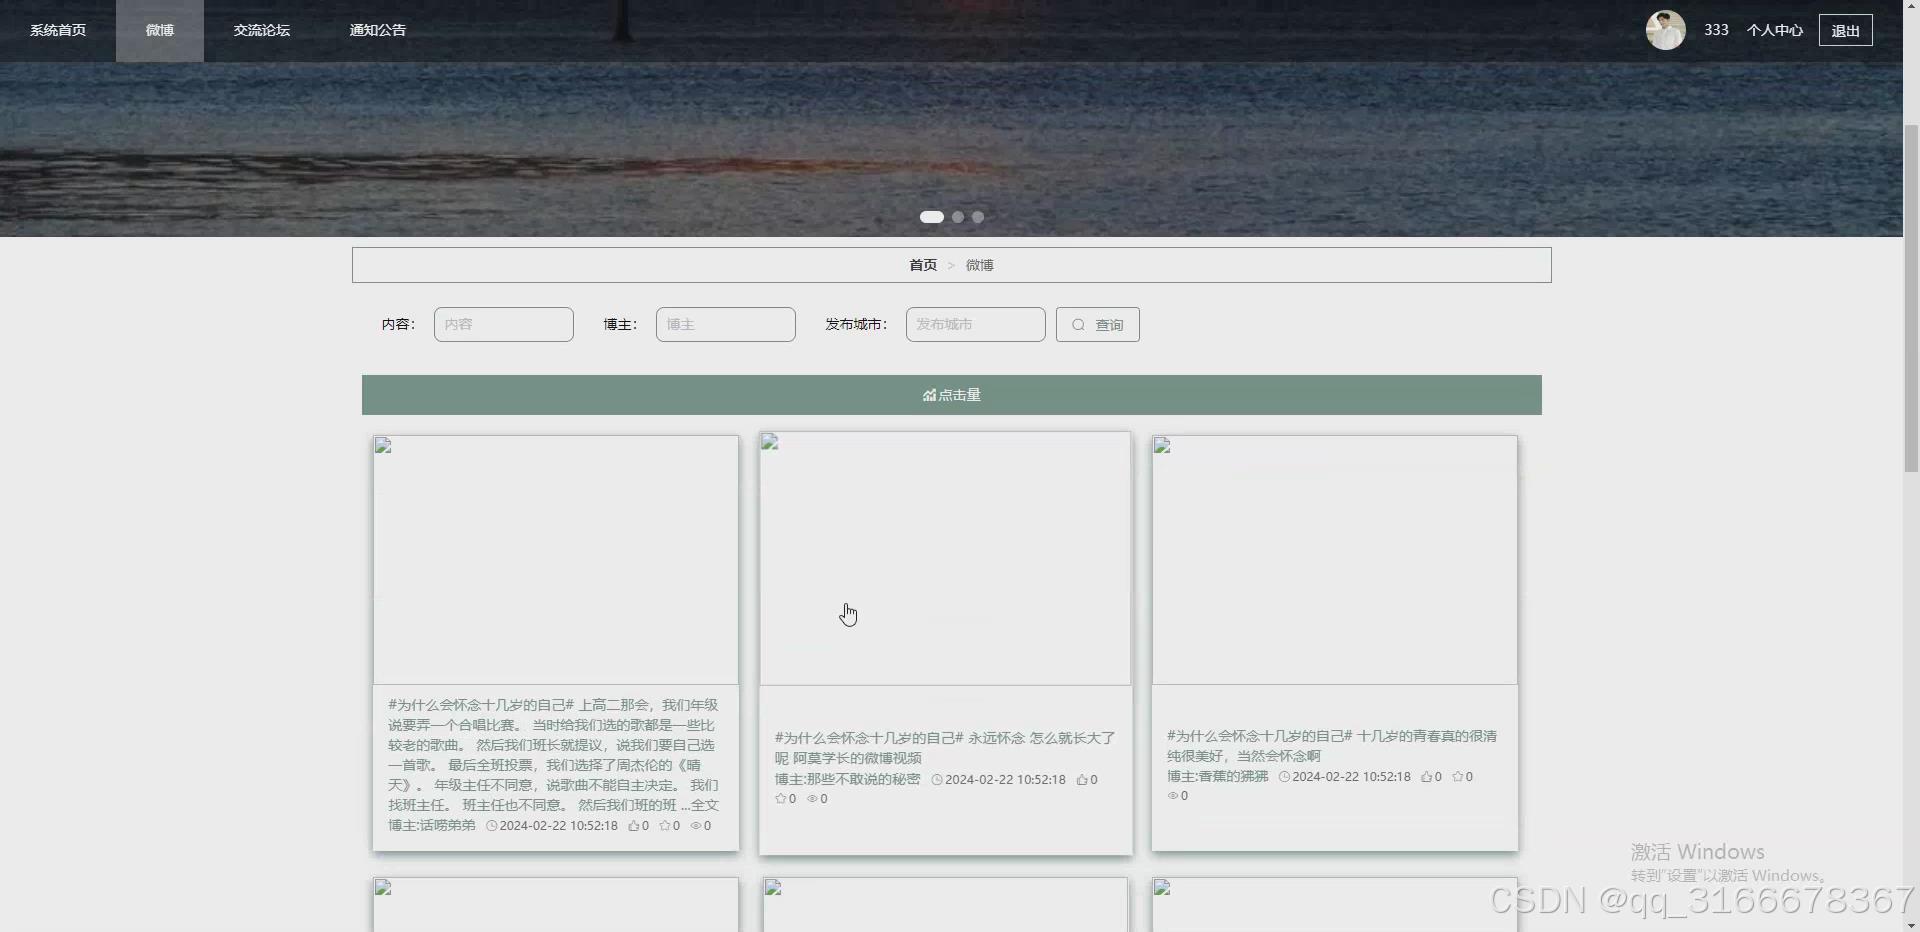Open 系统首页 in the navigation bar
The width and height of the screenshot is (1920, 932).
coord(58,30)
